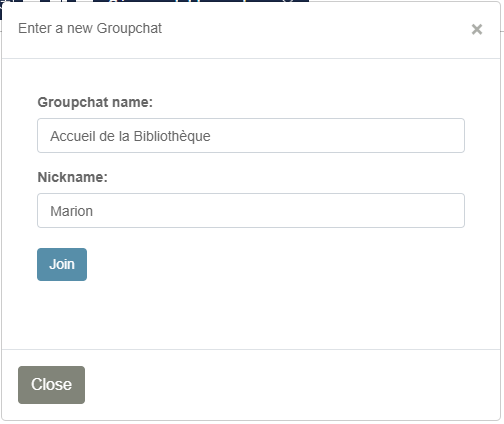Join the groupchat as Marion
504x424 pixels.
coord(62,264)
